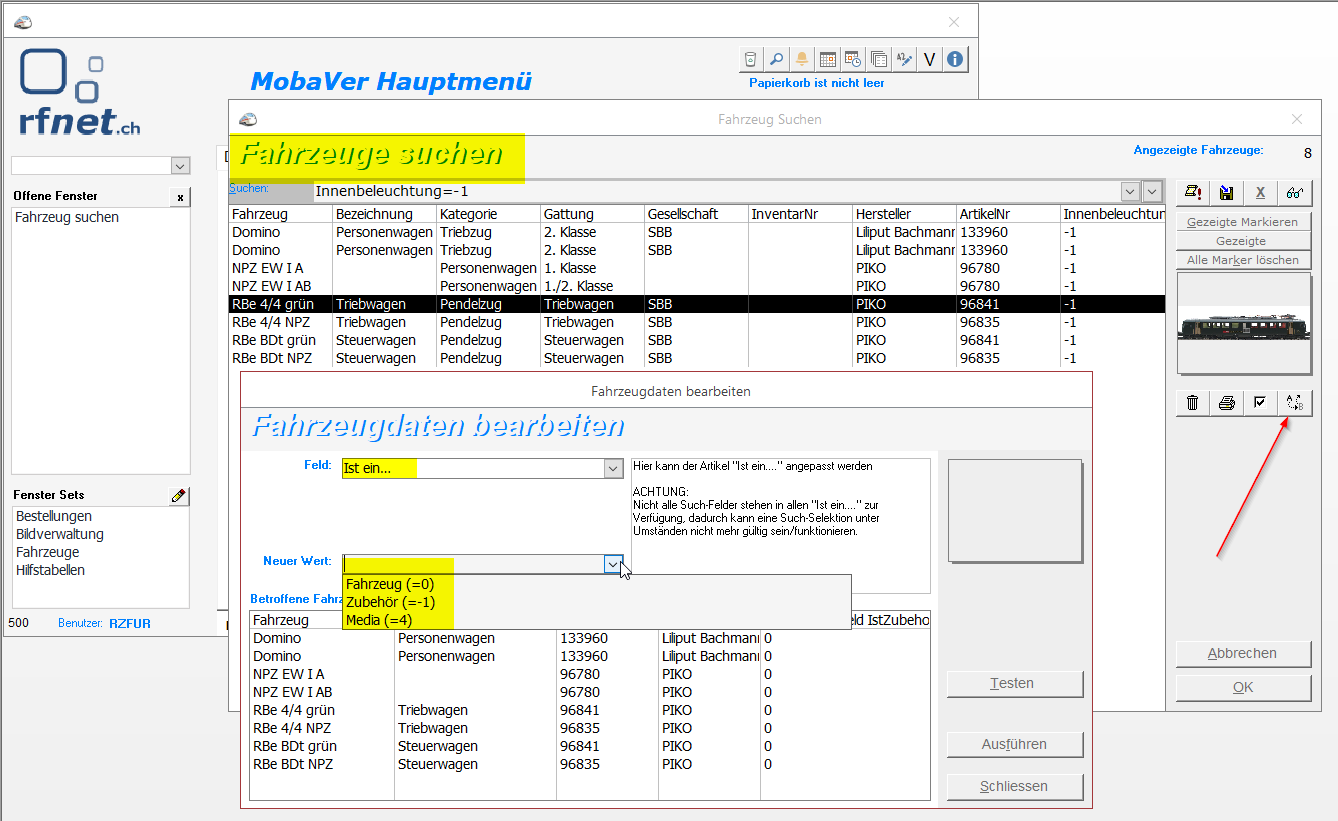
Task: Select Fahrzeug (=0) from the dropdown list
Action: tap(596, 584)
